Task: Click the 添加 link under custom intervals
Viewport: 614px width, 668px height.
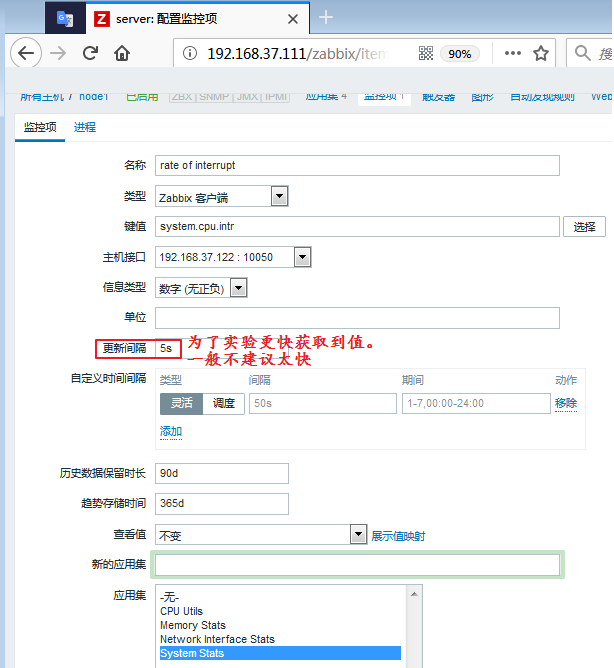Action: tap(171, 431)
